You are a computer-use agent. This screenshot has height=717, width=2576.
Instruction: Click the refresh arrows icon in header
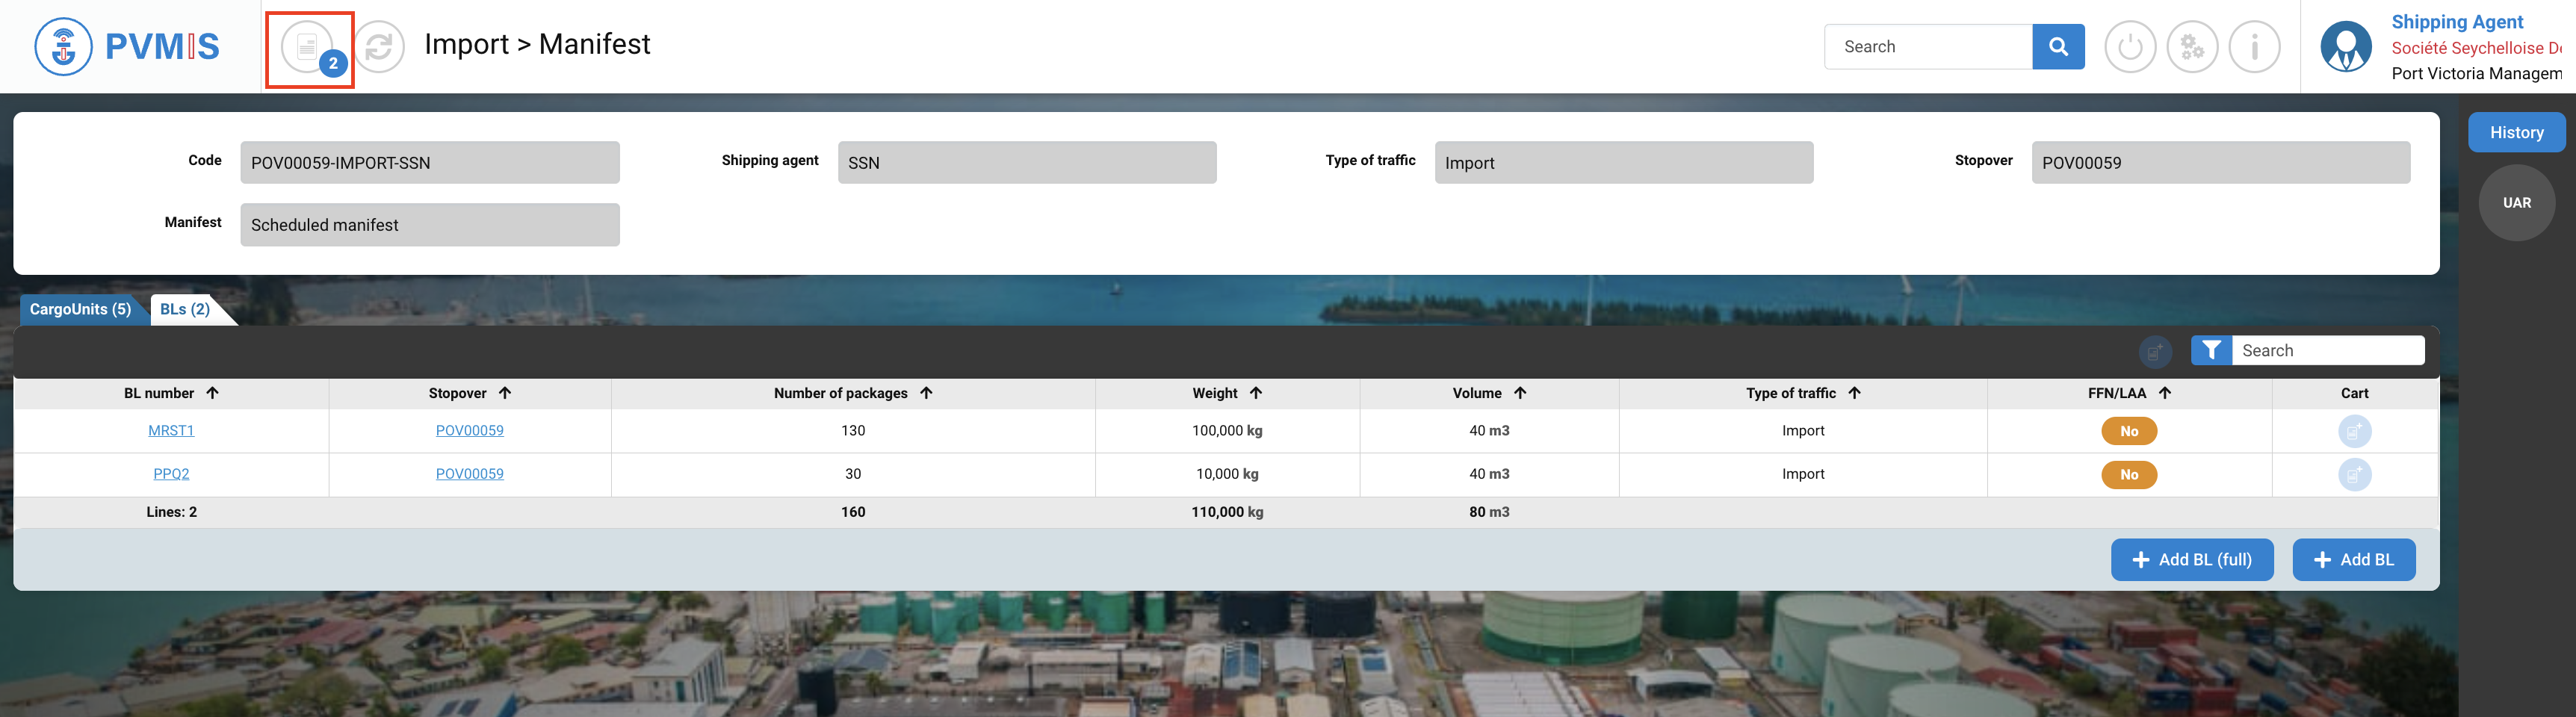tap(379, 47)
